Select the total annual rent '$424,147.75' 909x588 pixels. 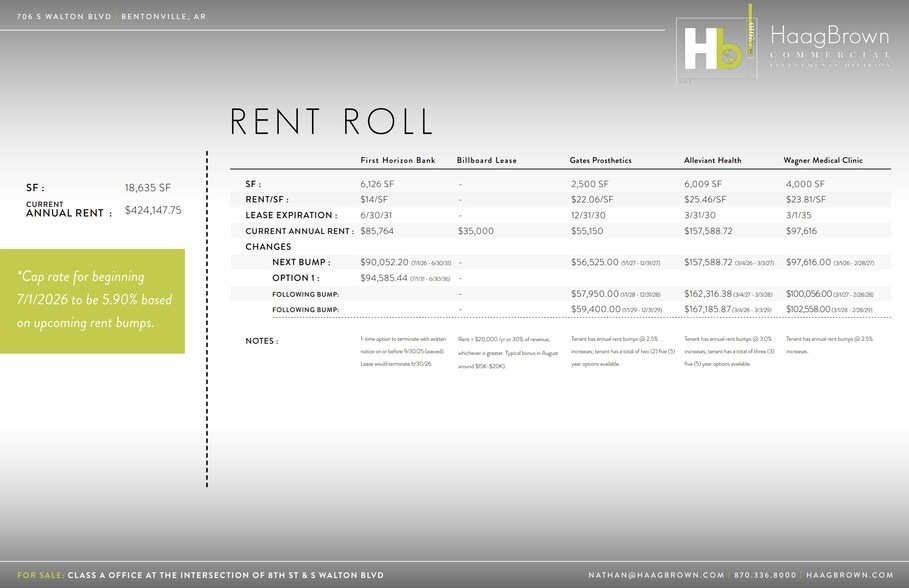(x=153, y=210)
